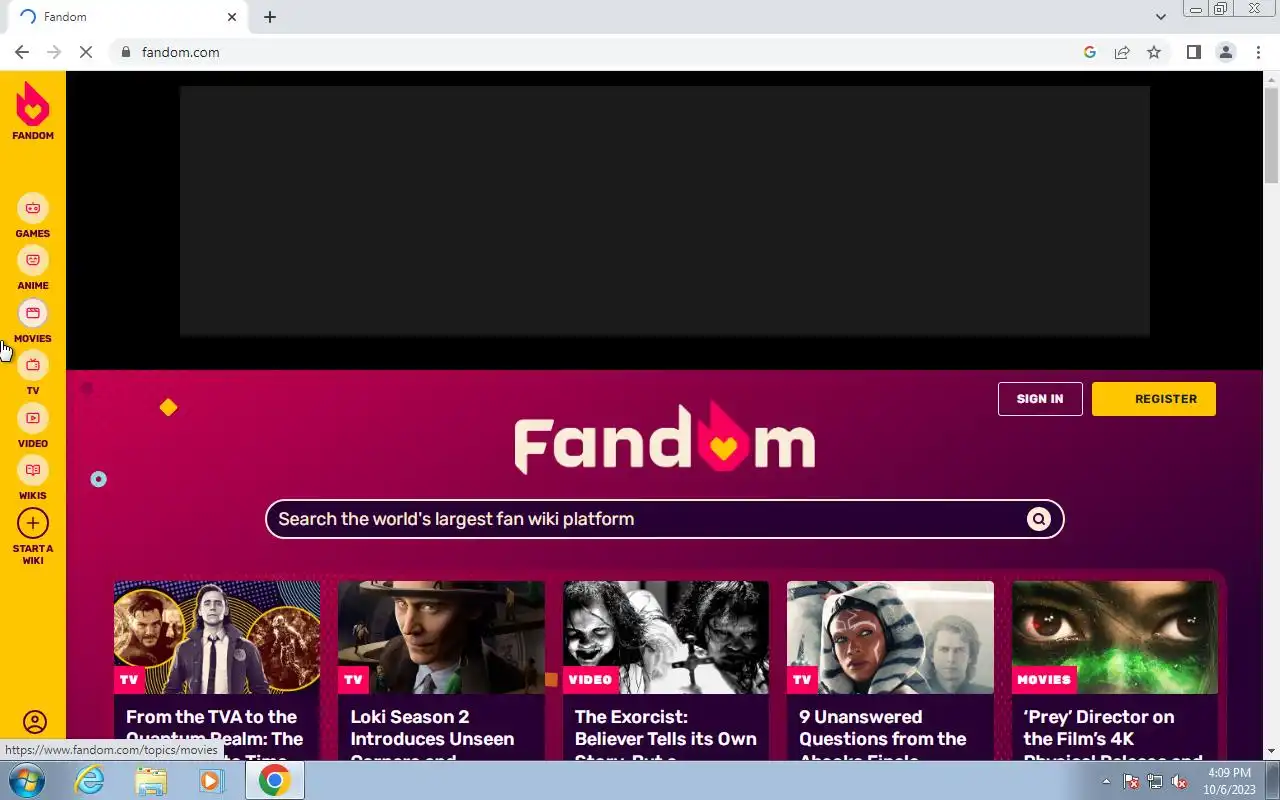Open the Anime section icon
Viewport: 1280px width, 800px height.
[33, 260]
